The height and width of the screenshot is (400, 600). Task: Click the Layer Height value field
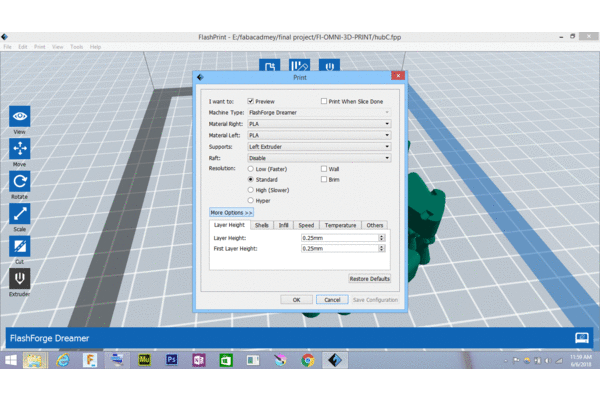[x=340, y=238]
